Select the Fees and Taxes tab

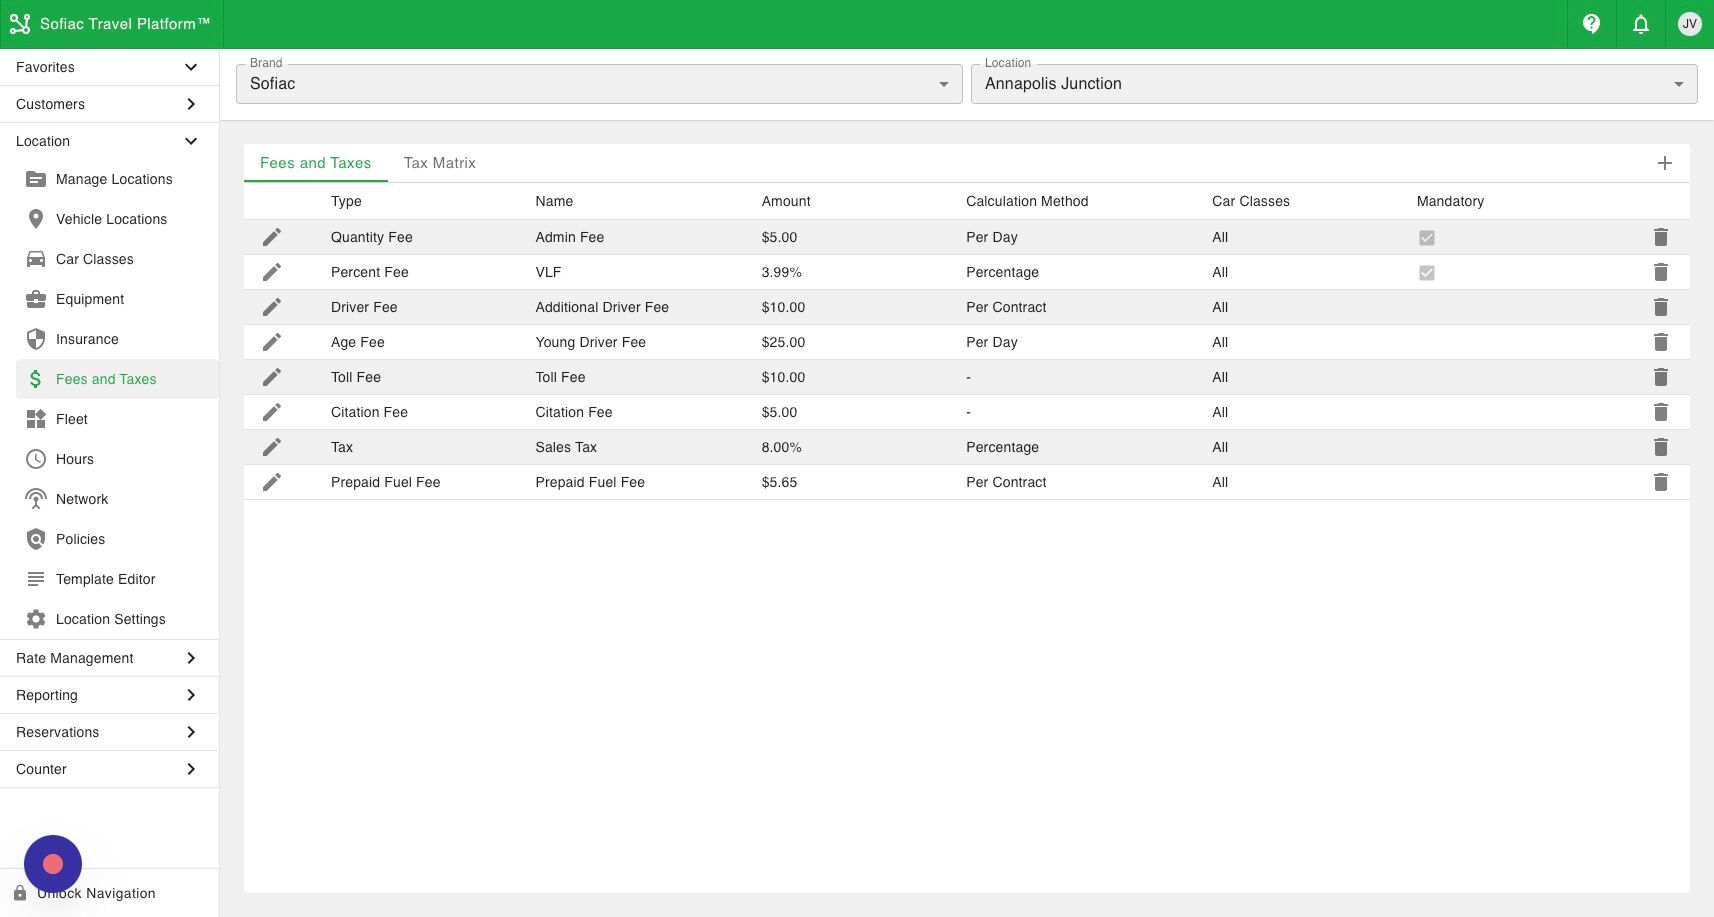(x=315, y=163)
